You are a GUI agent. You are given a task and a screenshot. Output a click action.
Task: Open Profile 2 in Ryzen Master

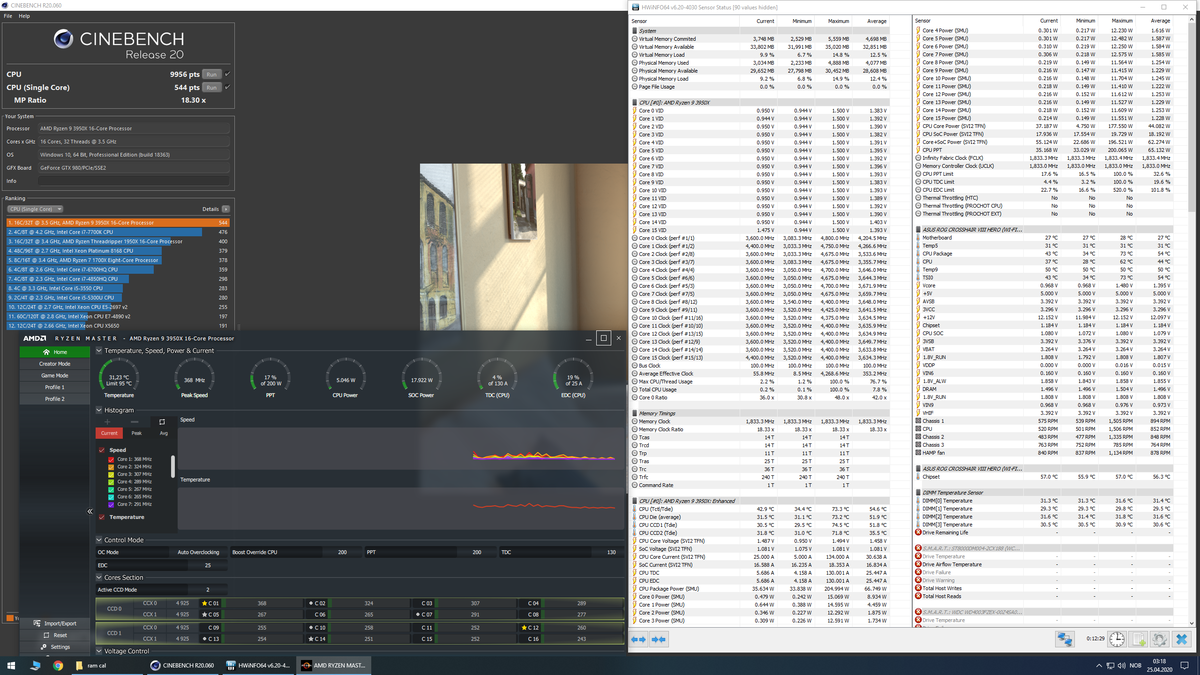pyautogui.click(x=55, y=399)
